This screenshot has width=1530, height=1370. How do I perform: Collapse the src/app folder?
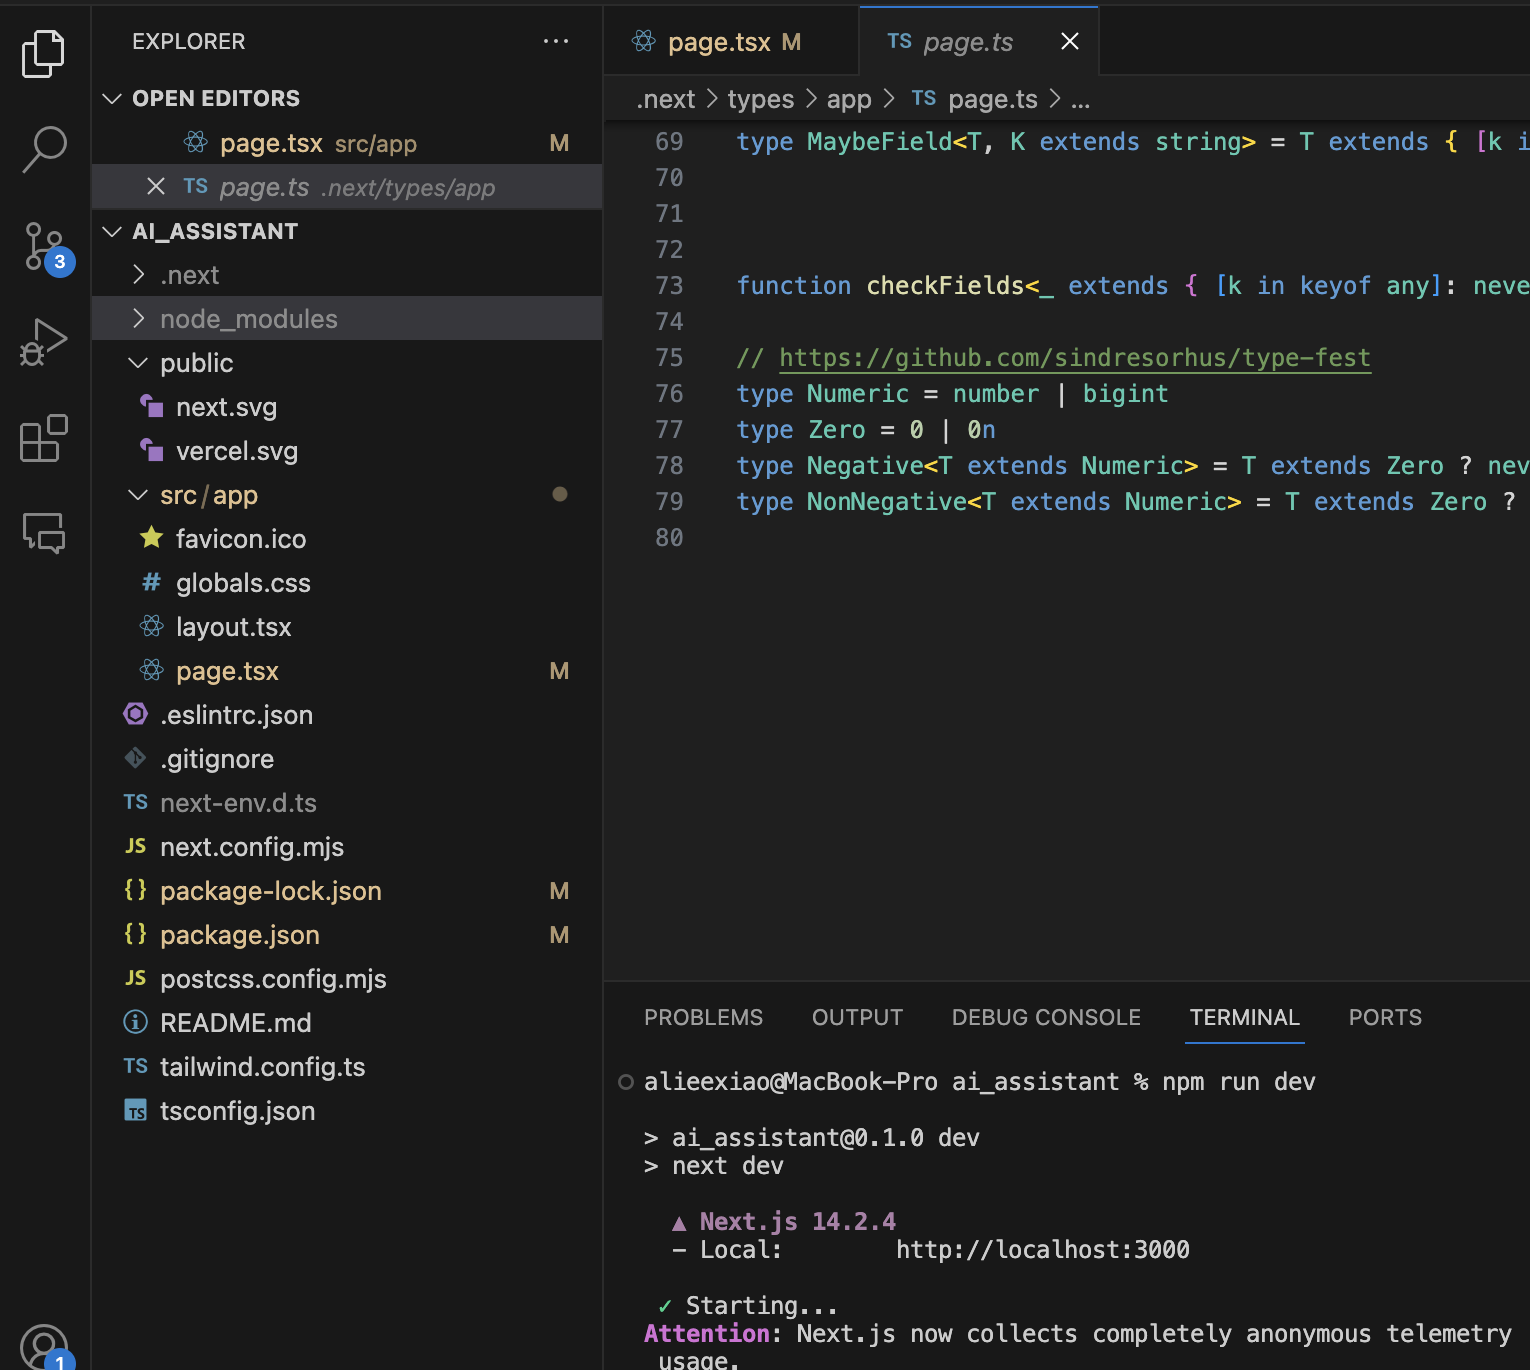pos(138,495)
